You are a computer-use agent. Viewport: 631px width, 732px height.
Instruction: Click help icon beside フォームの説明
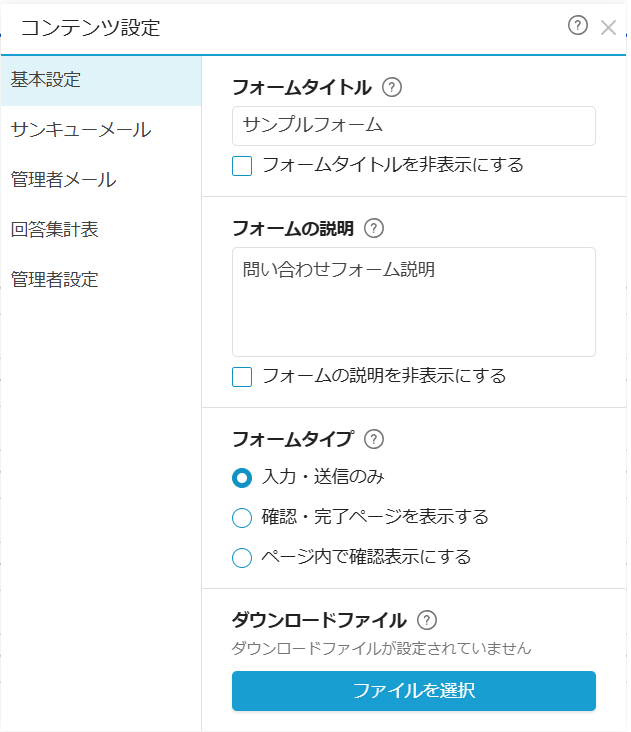[374, 228]
